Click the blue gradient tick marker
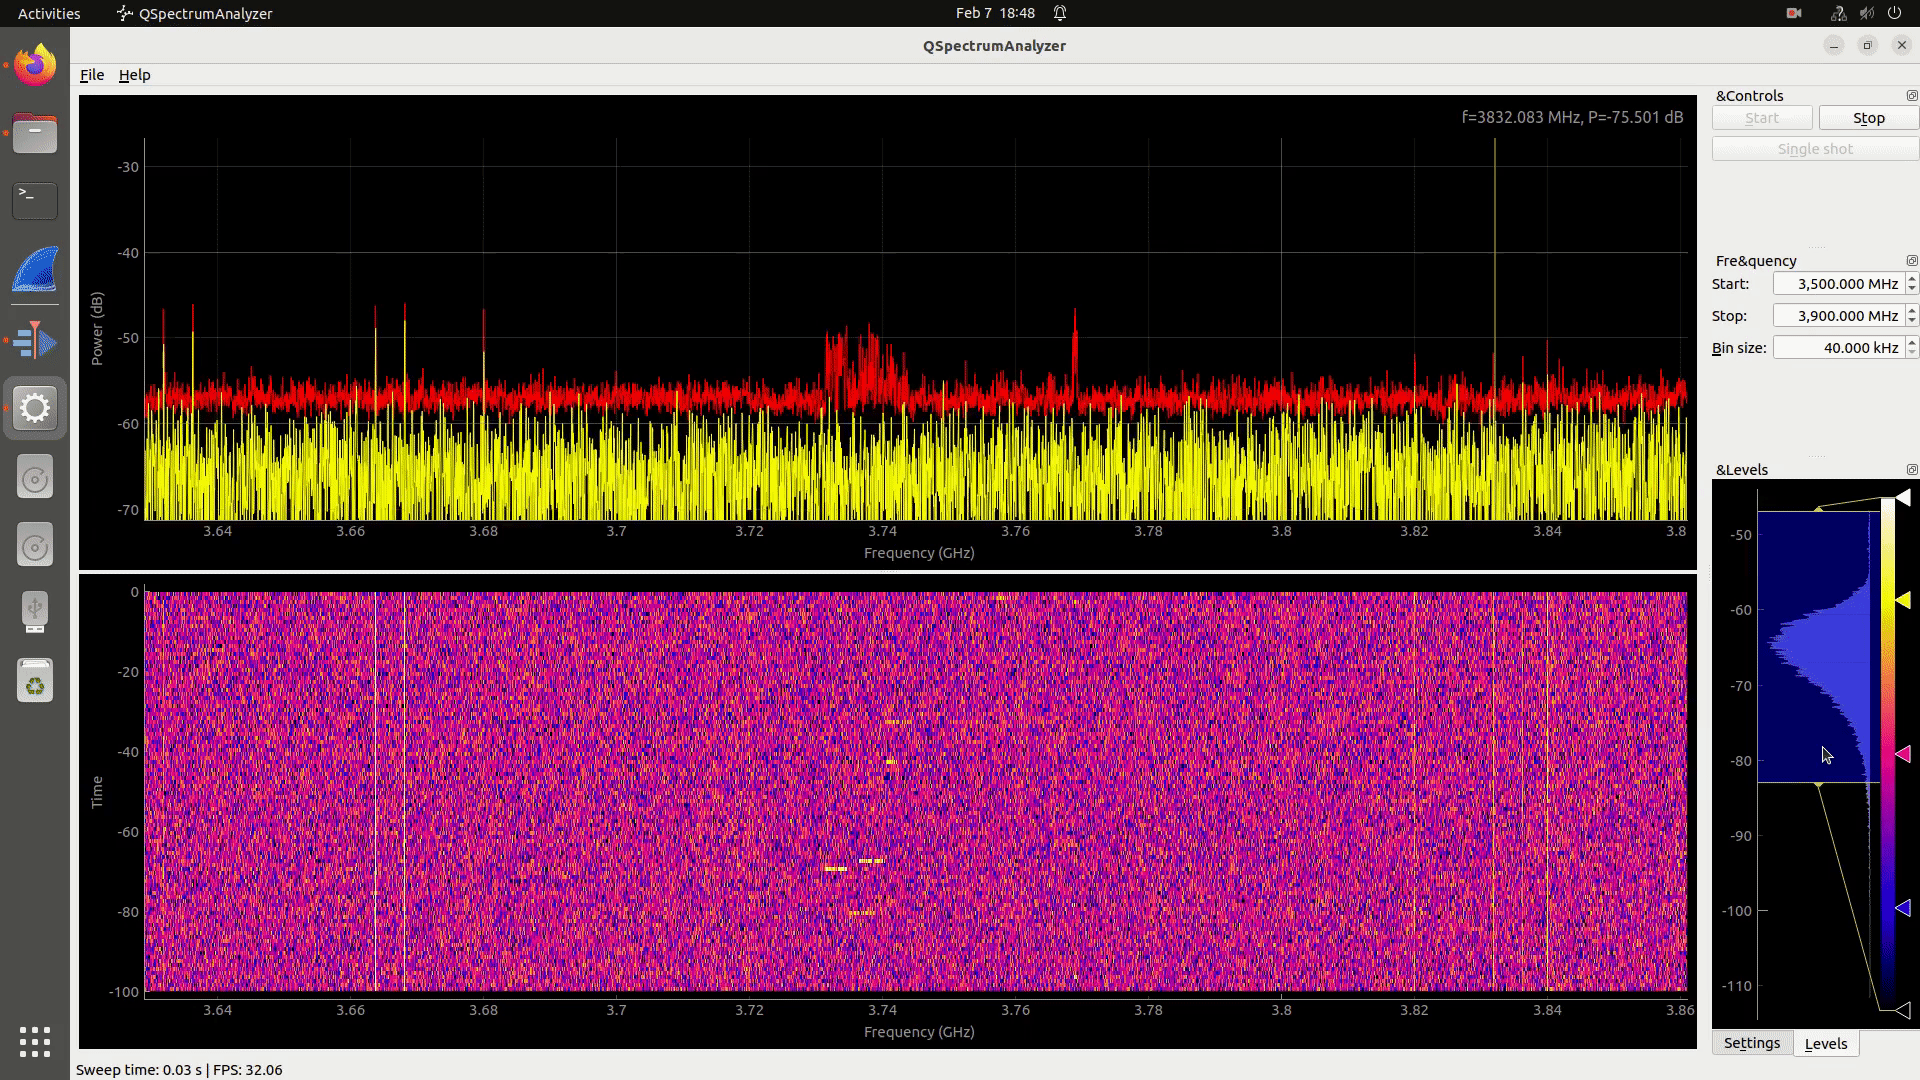The height and width of the screenshot is (1080, 1920). pyautogui.click(x=1903, y=908)
